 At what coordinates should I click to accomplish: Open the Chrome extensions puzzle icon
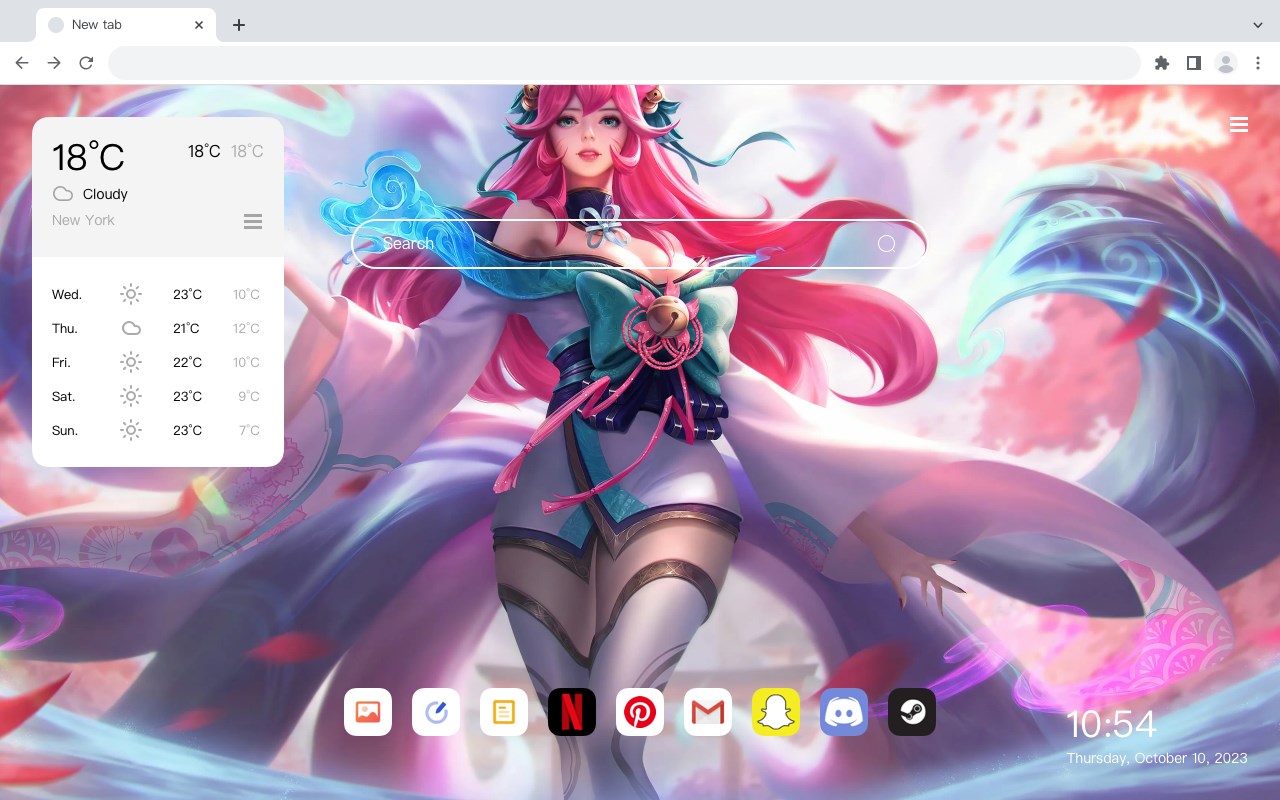1161,63
